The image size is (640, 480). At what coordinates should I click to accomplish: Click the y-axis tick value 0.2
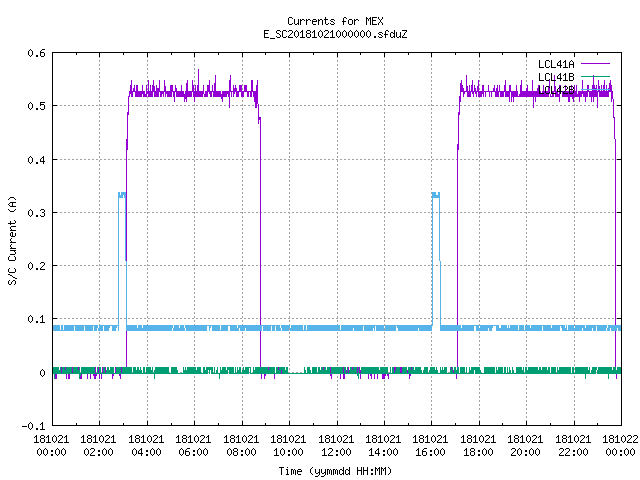[36, 266]
